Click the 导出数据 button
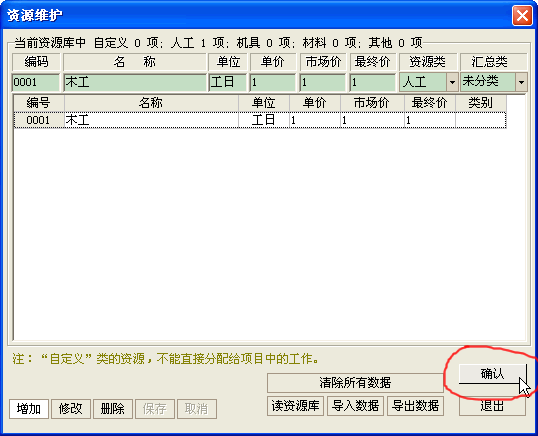Image resolution: width=538 pixels, height=436 pixels. (415, 406)
